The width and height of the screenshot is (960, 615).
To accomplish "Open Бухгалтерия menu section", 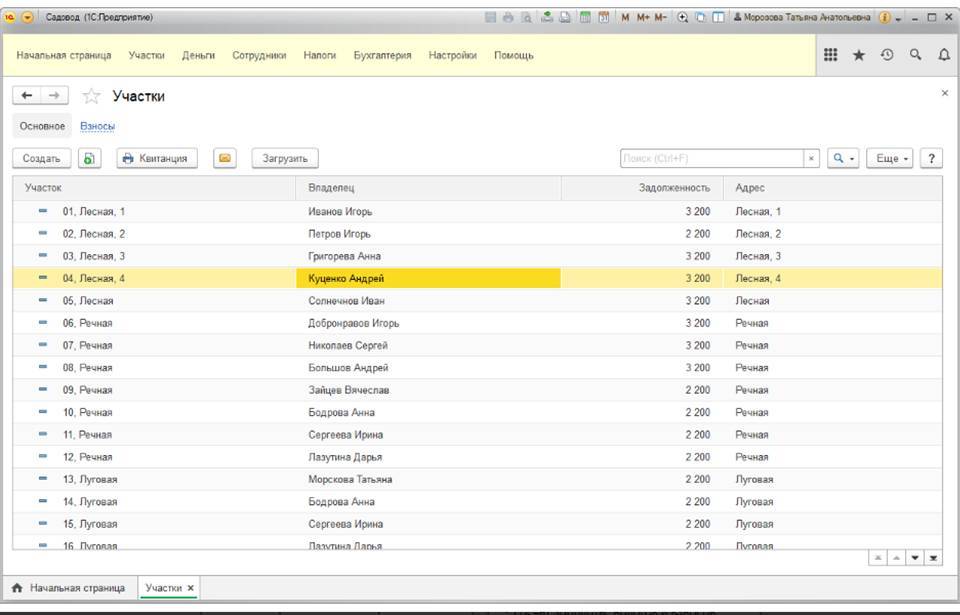I will pyautogui.click(x=382, y=55).
